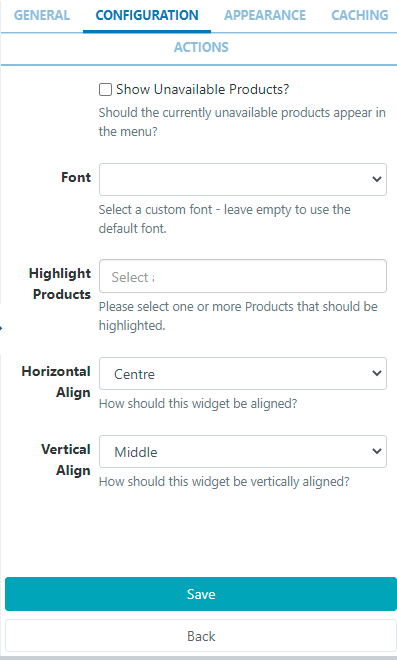Click the Horizontal Align field label
Screen dimensions: 397x660
(56, 382)
